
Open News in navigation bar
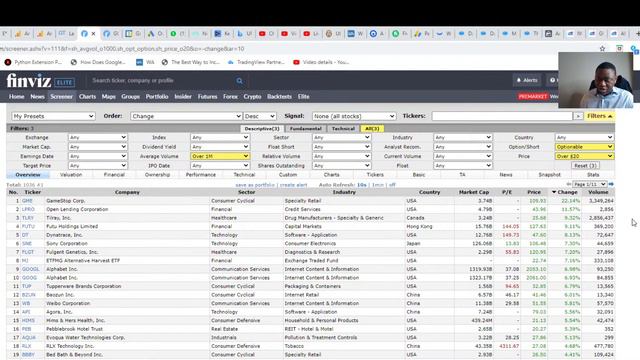[37, 97]
